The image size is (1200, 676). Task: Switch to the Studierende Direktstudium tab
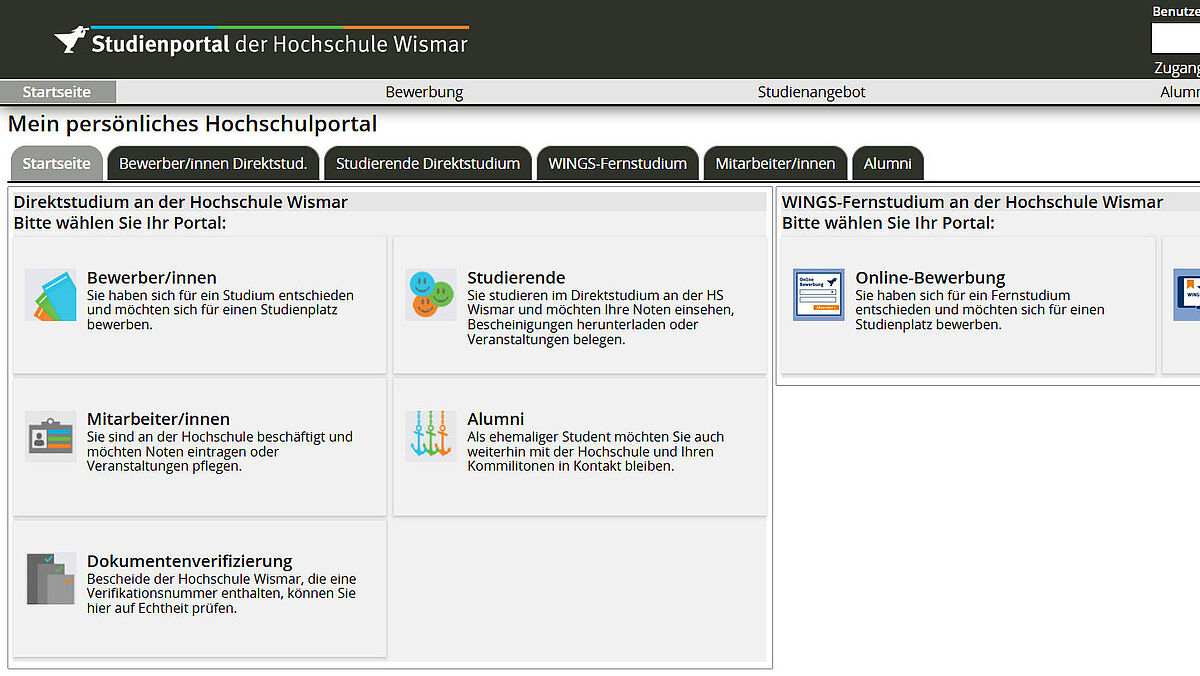(428, 164)
